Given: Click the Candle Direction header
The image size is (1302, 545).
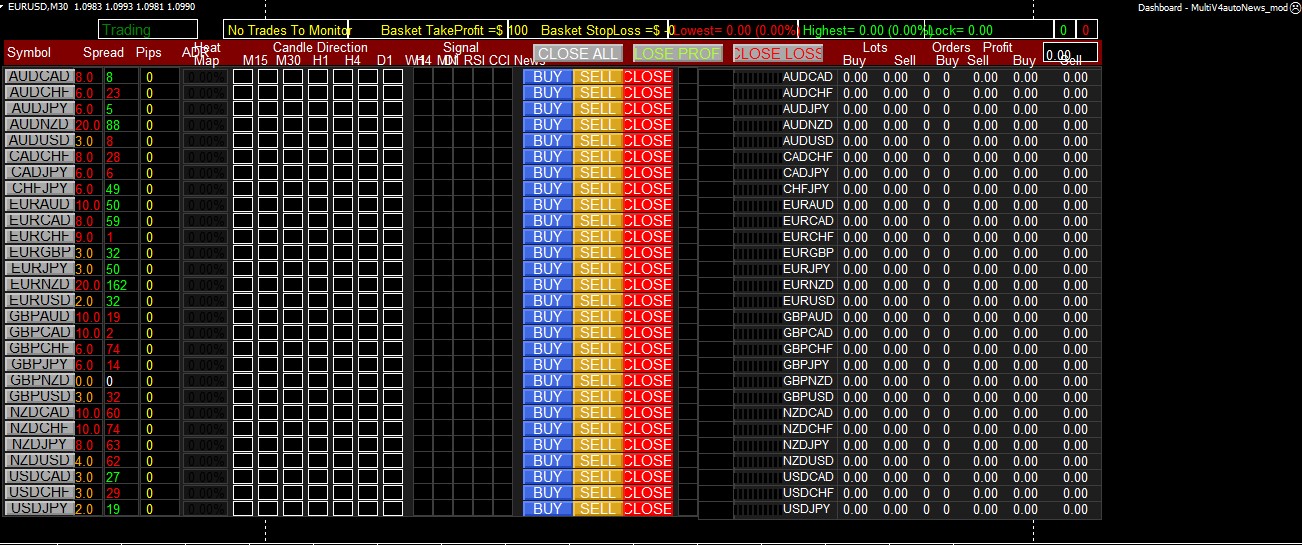Looking at the screenshot, I should (320, 47).
